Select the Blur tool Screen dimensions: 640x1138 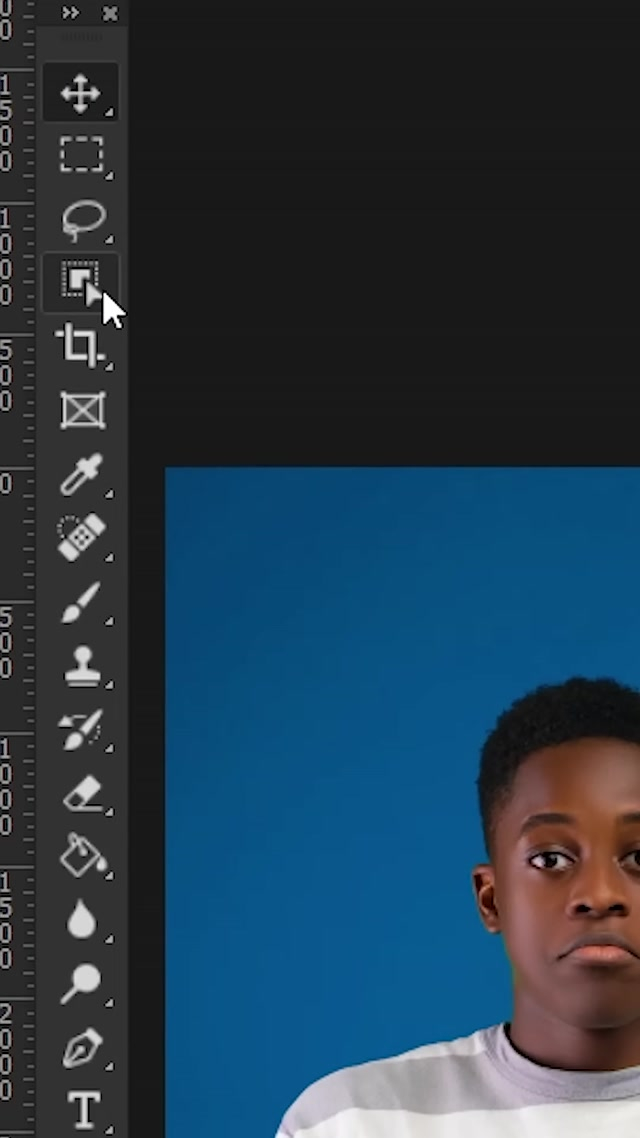[81, 920]
